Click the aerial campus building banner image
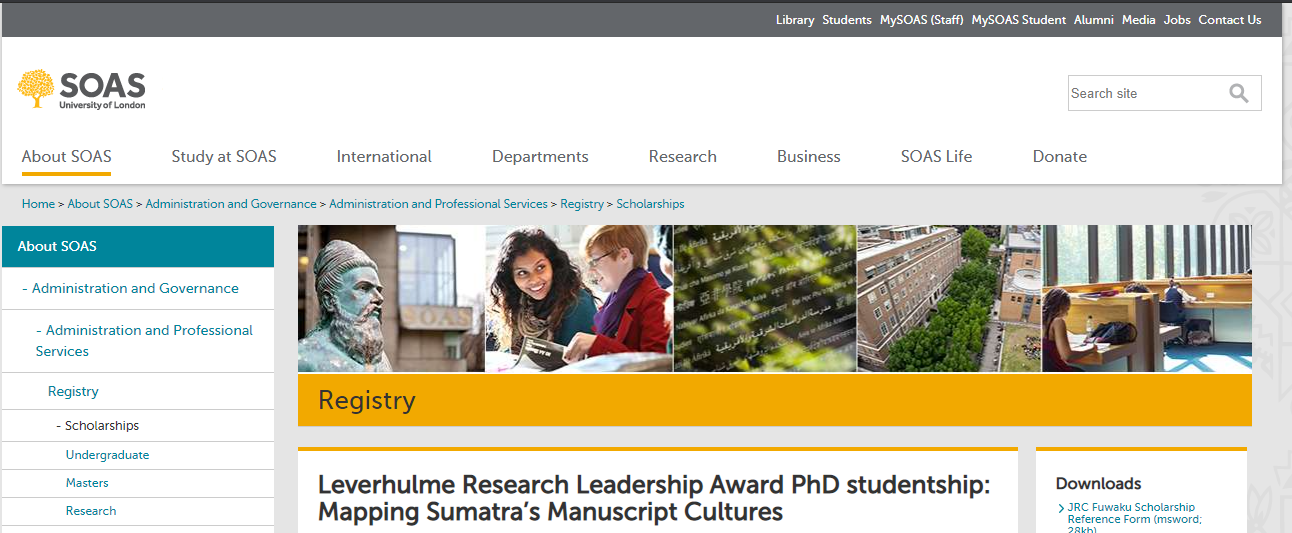1292x533 pixels. [x=949, y=298]
